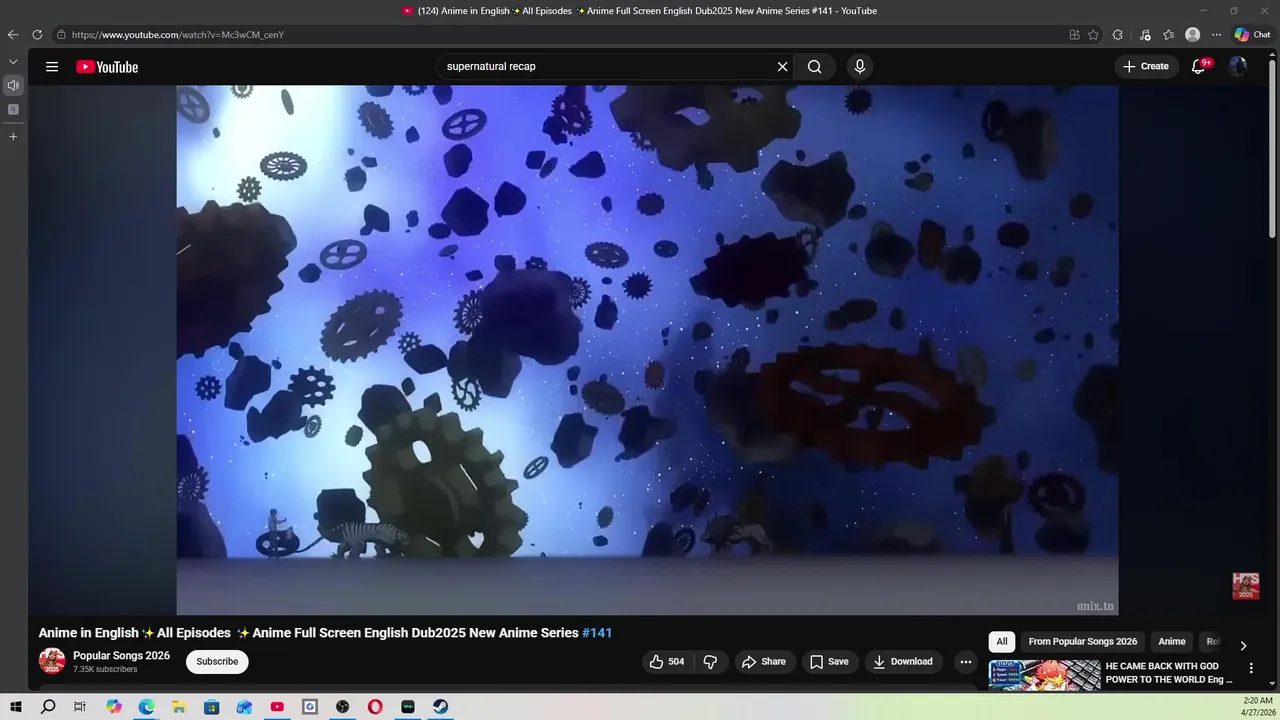Open options menu for suggested video

(x=1251, y=668)
